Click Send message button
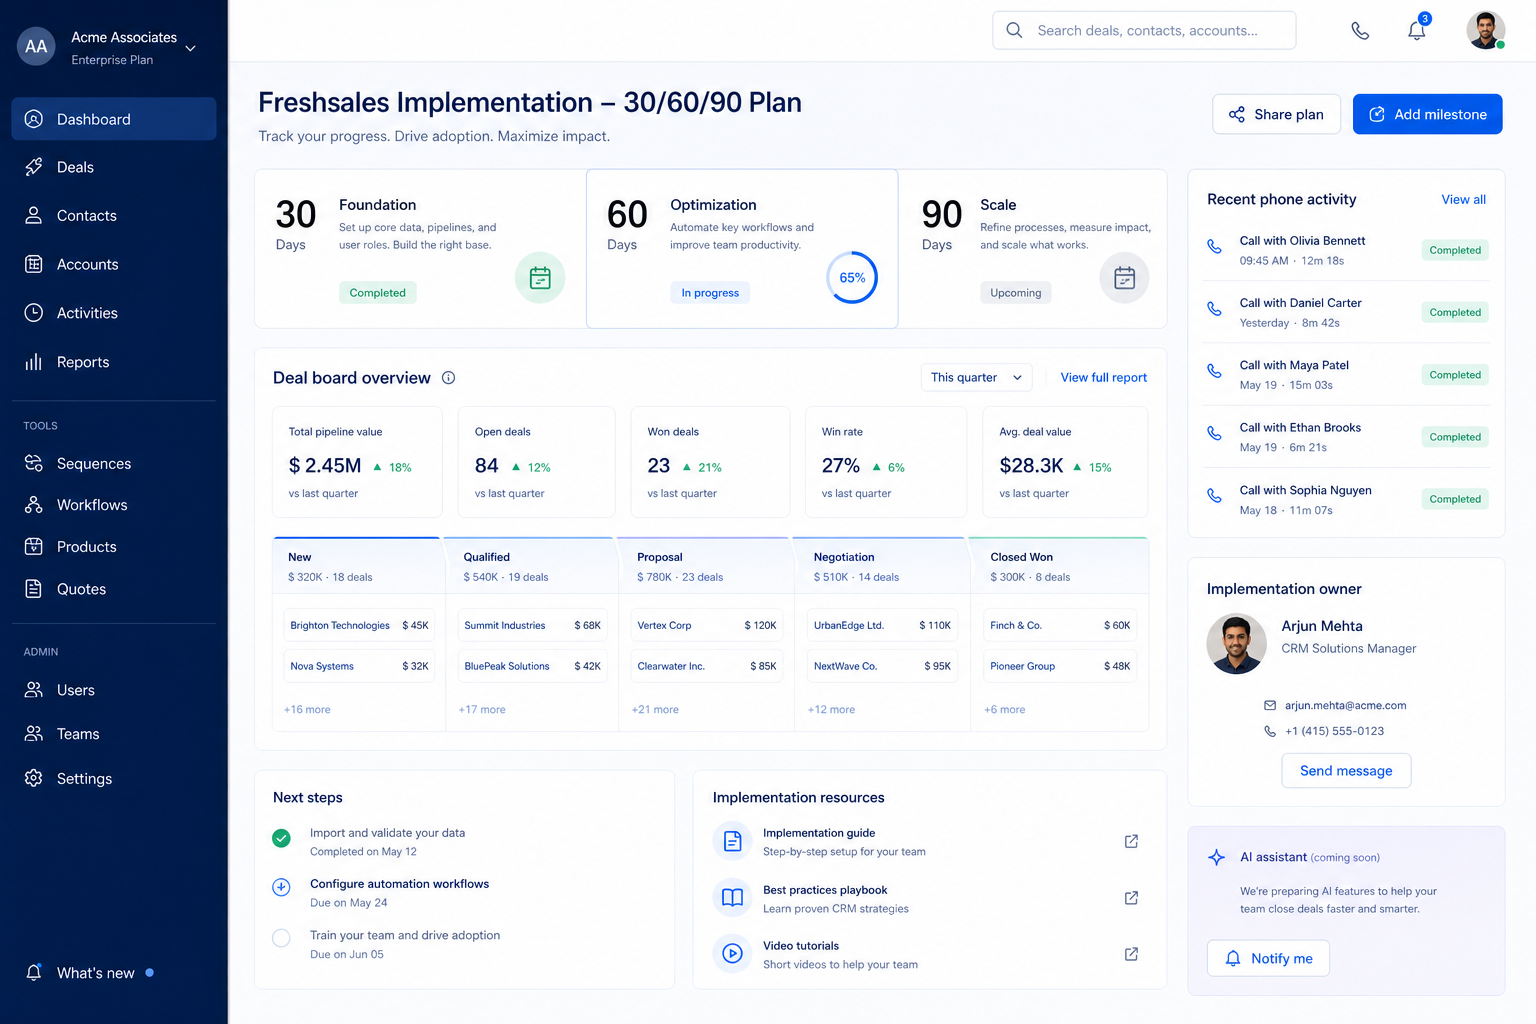 1346,771
